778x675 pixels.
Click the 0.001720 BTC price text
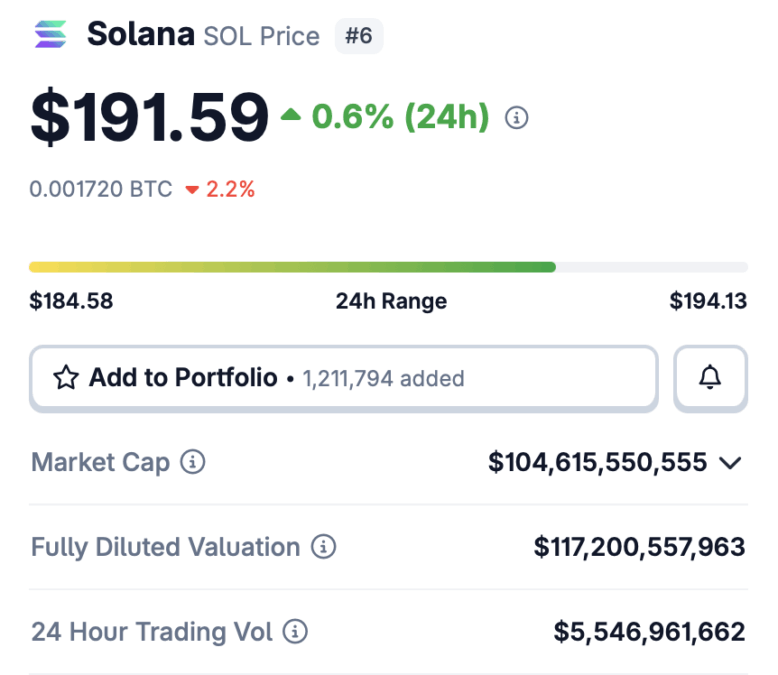pos(101,189)
